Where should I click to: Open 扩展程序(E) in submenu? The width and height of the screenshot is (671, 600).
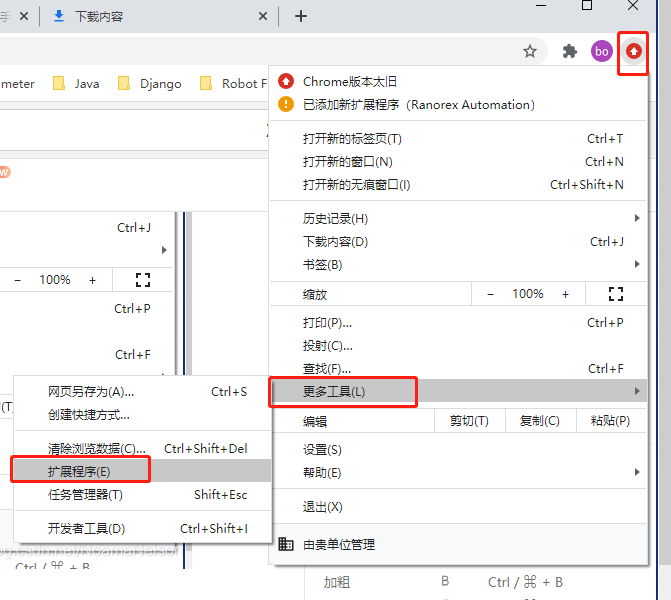pos(143,471)
